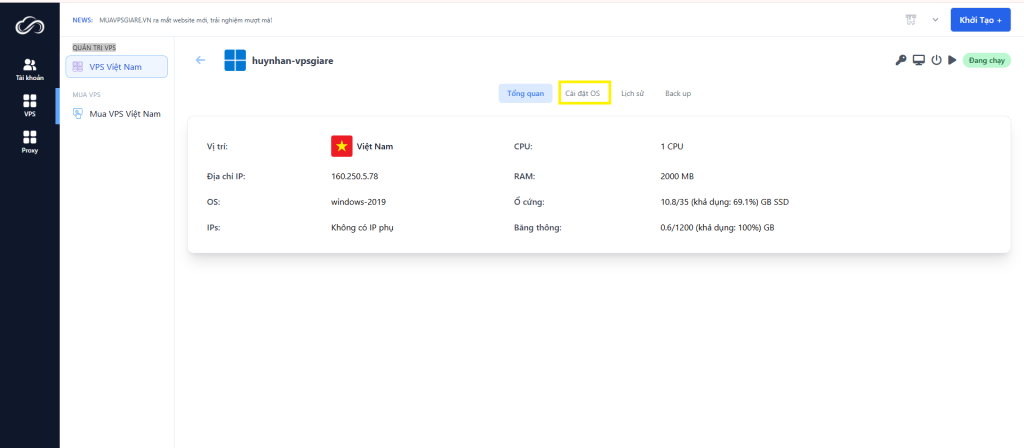
Task: Click the Windows logo next to VPS name
Action: 235,60
